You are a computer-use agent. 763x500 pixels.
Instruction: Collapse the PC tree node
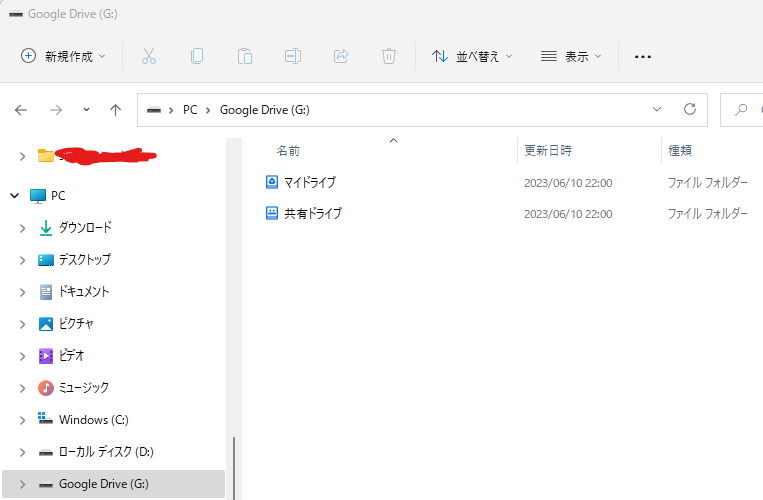[x=15, y=196]
